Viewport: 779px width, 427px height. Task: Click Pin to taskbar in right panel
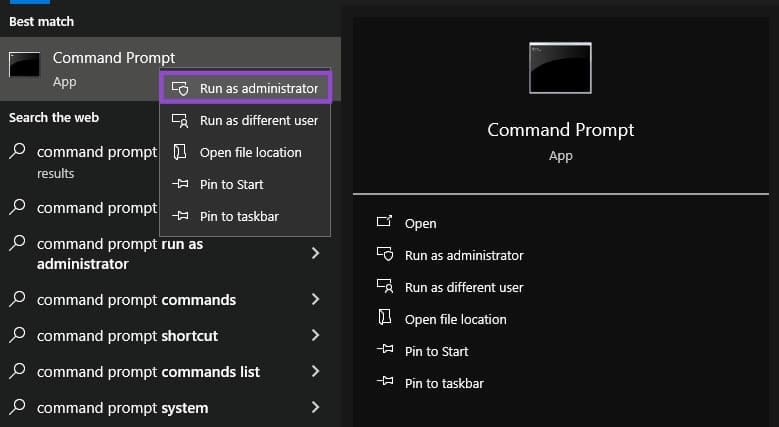point(444,383)
